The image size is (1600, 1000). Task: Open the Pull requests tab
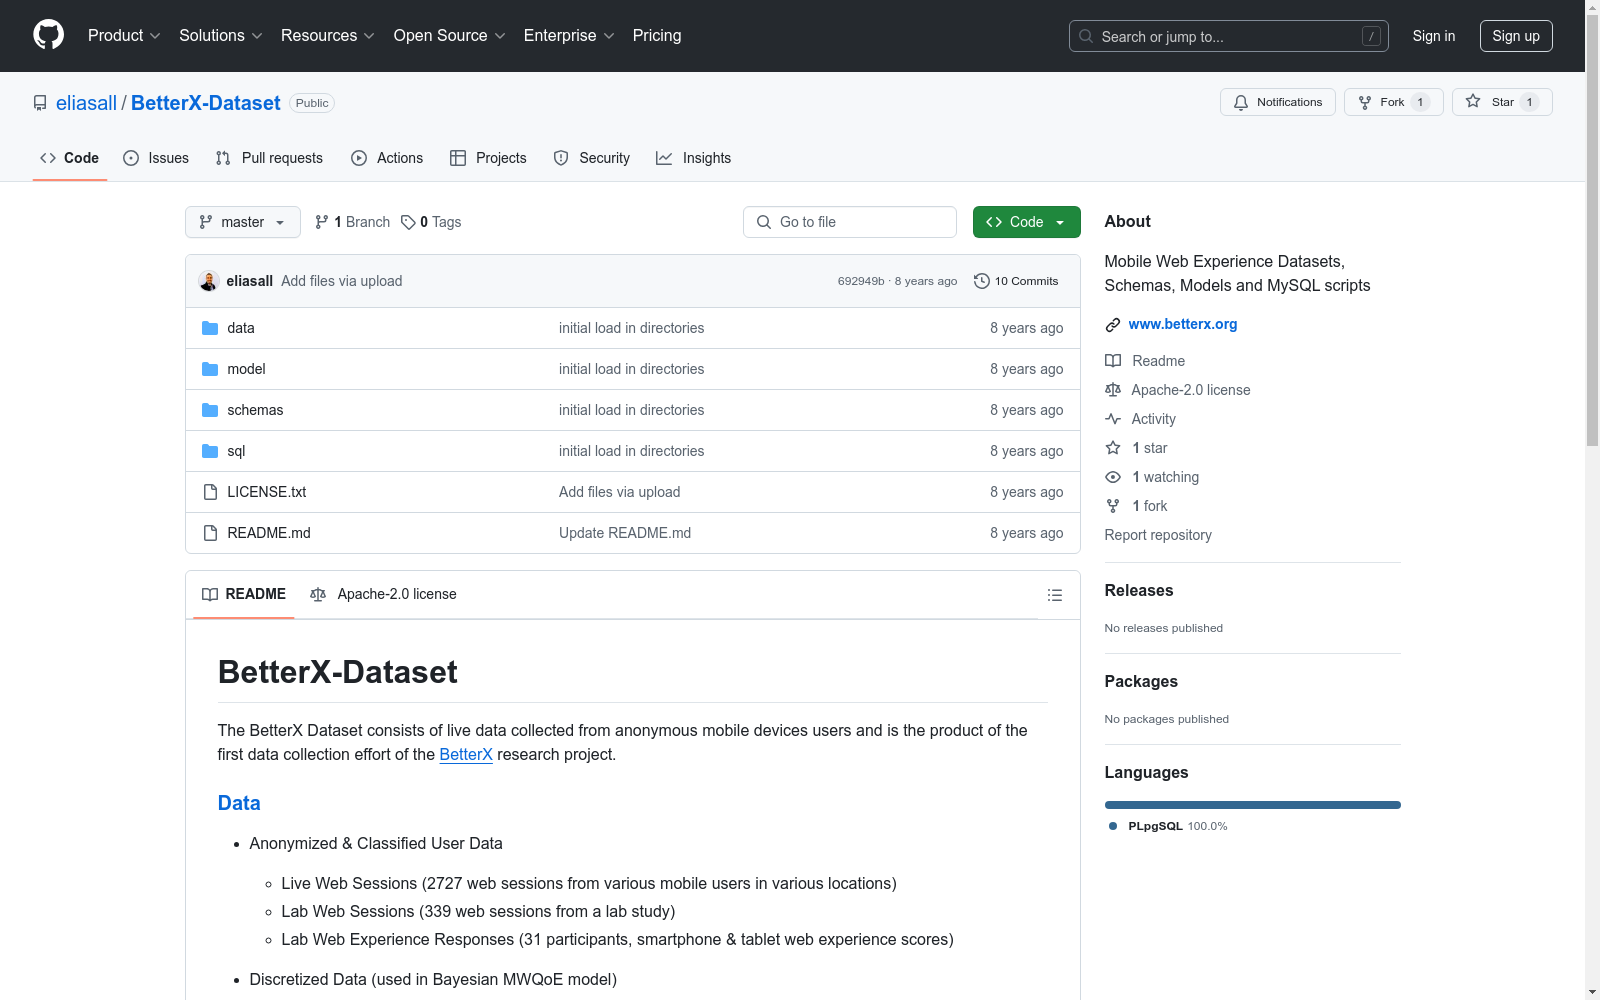tap(269, 158)
